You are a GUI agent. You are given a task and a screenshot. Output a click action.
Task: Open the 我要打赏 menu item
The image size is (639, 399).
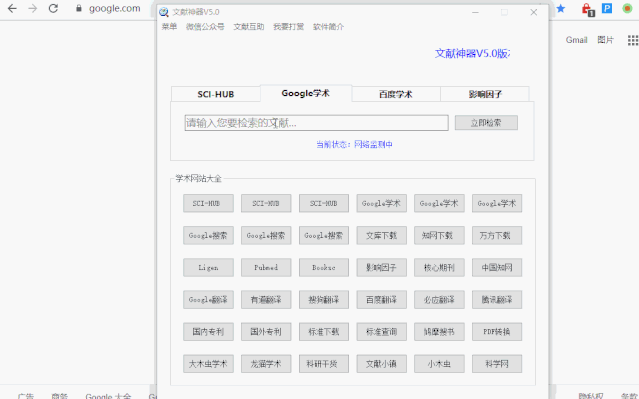tap(289, 26)
